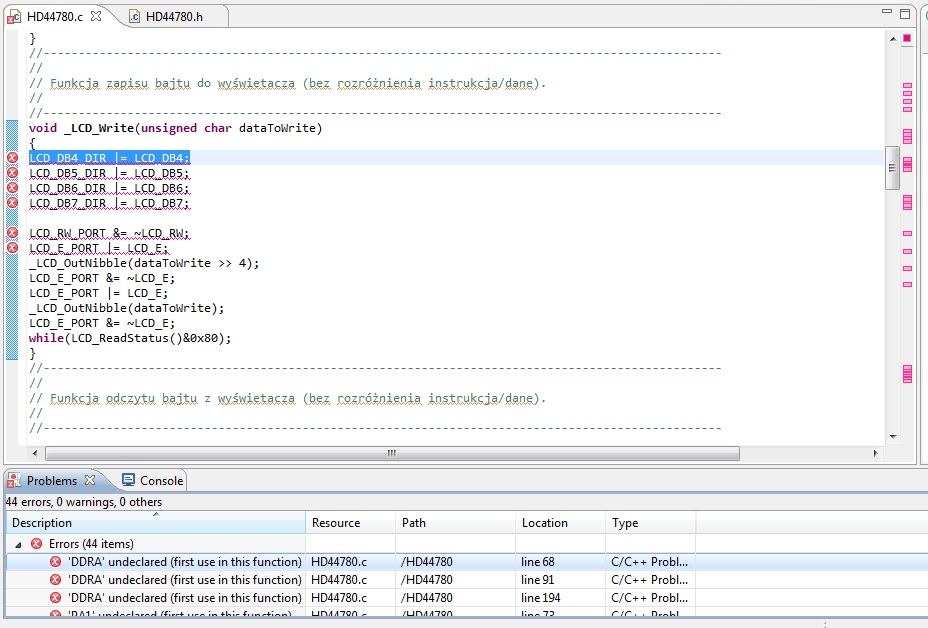The width and height of the screenshot is (928, 628).
Task: Click error marker on LCD_DB4_DIR line
Action: [12, 157]
